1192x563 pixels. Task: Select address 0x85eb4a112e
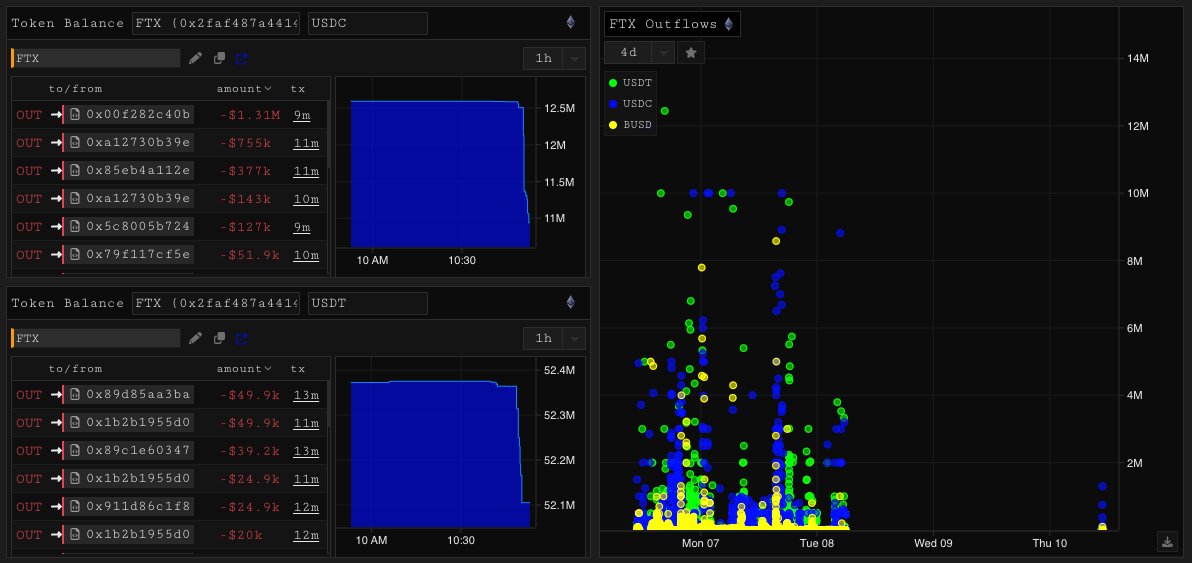click(138, 171)
